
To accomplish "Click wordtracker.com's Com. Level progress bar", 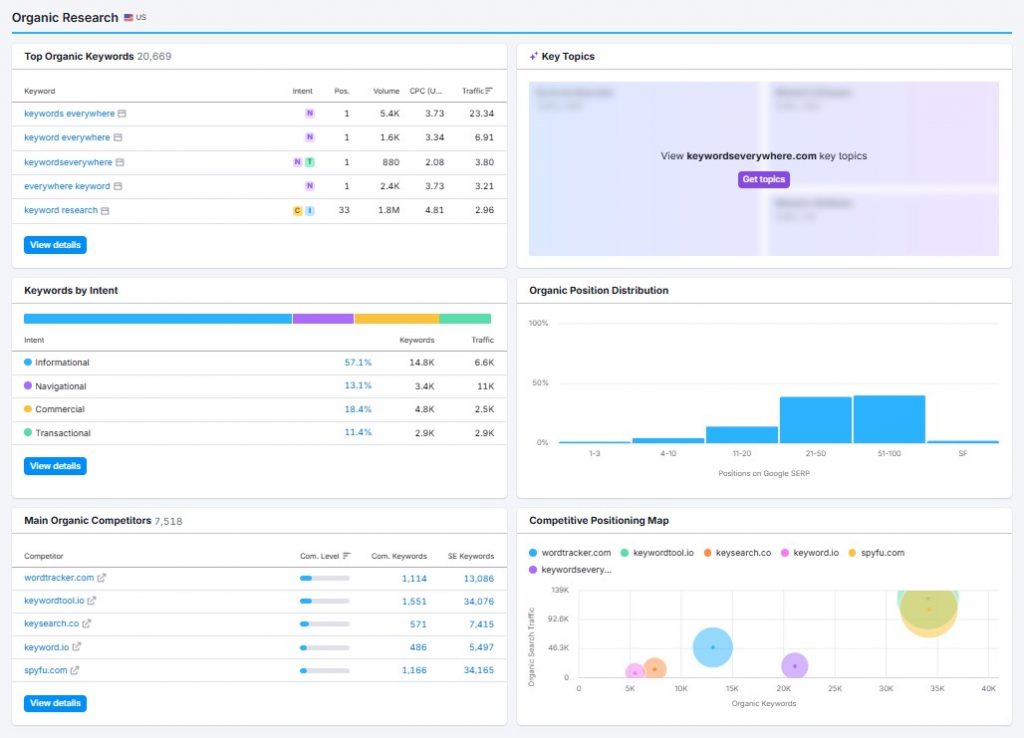I will point(322,577).
